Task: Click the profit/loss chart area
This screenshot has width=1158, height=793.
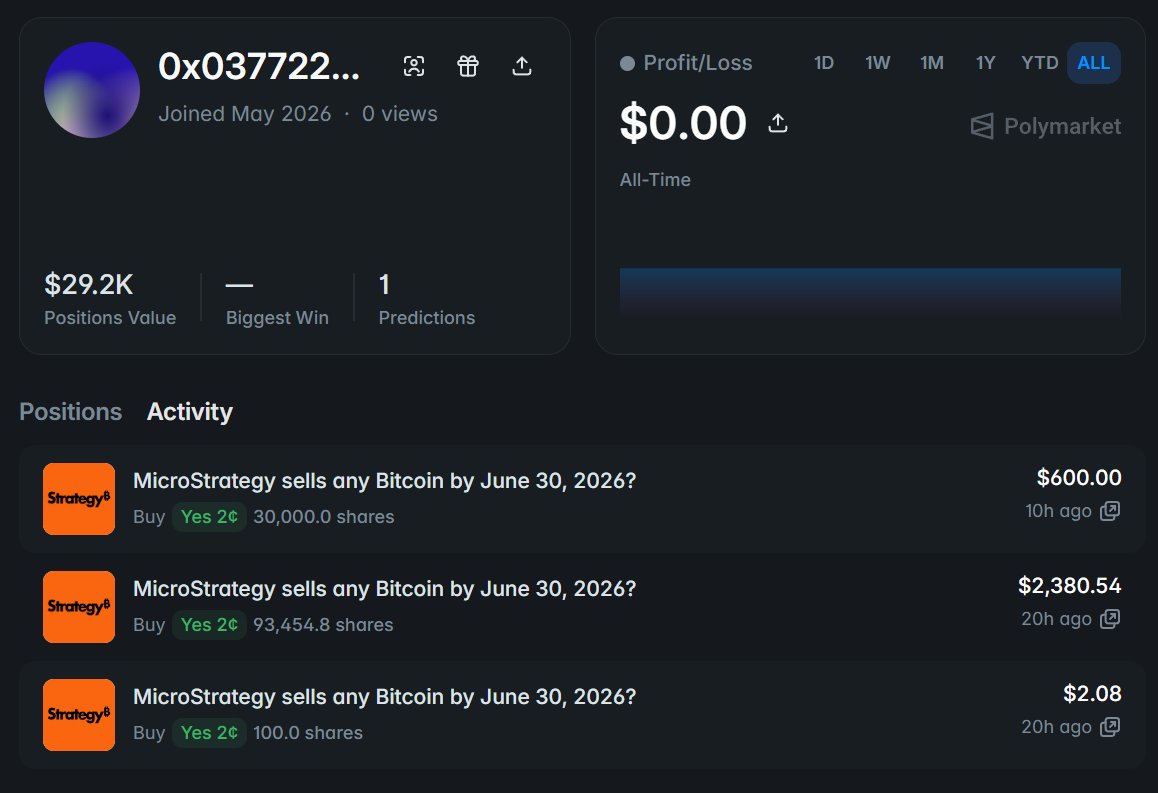Action: [870, 292]
